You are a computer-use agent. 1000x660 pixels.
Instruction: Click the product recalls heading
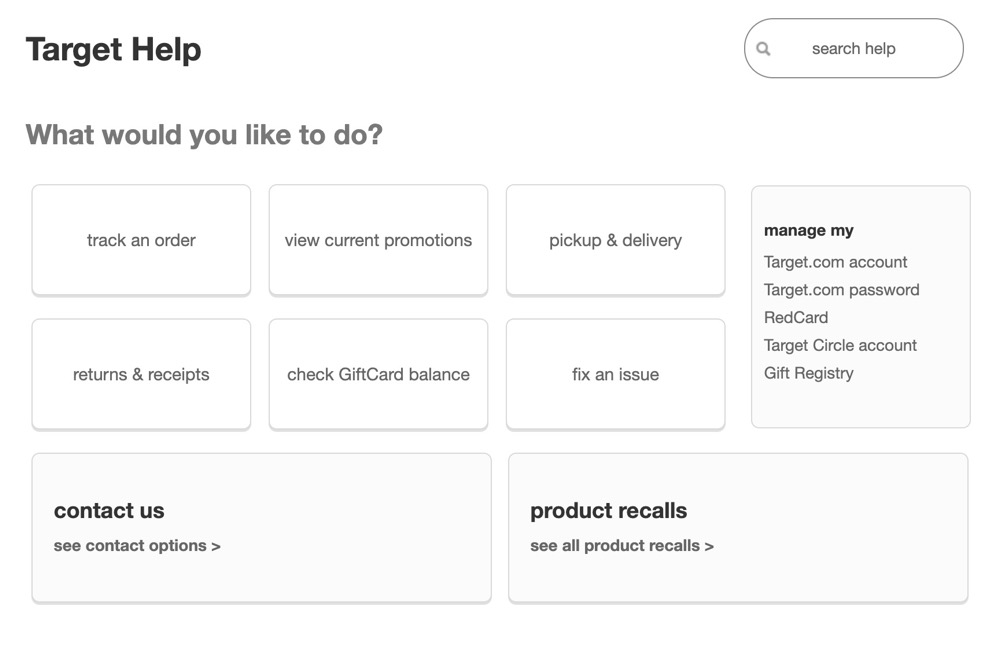[x=608, y=511]
